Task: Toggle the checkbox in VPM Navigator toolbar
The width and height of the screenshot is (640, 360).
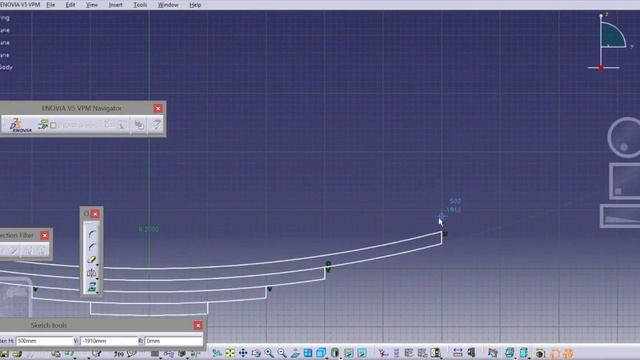Action: tap(53, 125)
